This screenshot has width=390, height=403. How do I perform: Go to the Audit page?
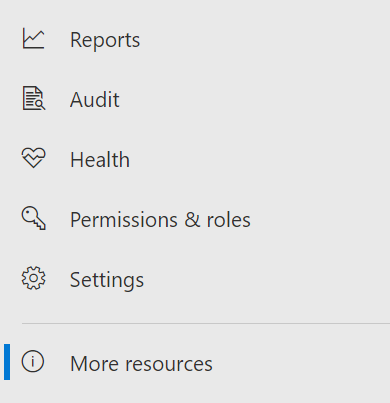(x=94, y=100)
